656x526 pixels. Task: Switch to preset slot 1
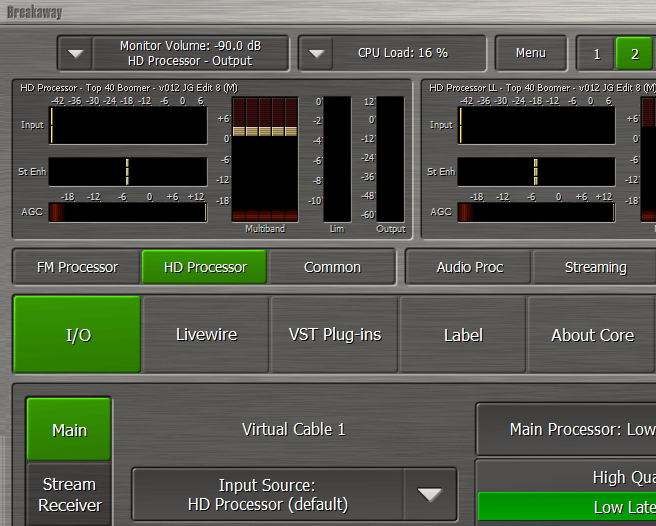597,54
